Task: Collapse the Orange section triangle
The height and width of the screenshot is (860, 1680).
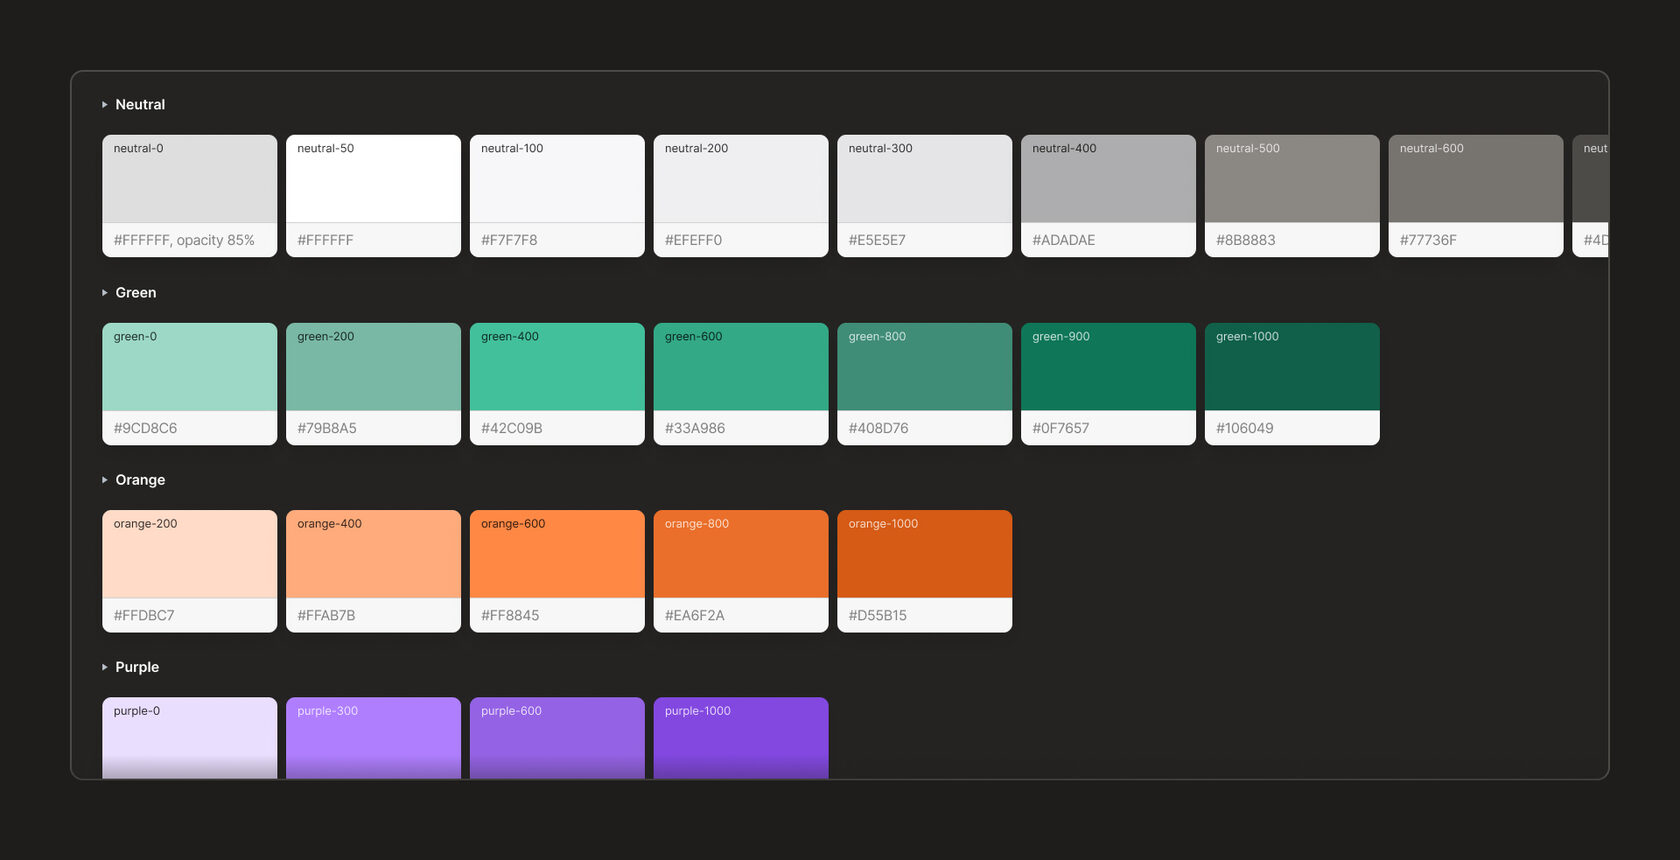Action: click(104, 480)
